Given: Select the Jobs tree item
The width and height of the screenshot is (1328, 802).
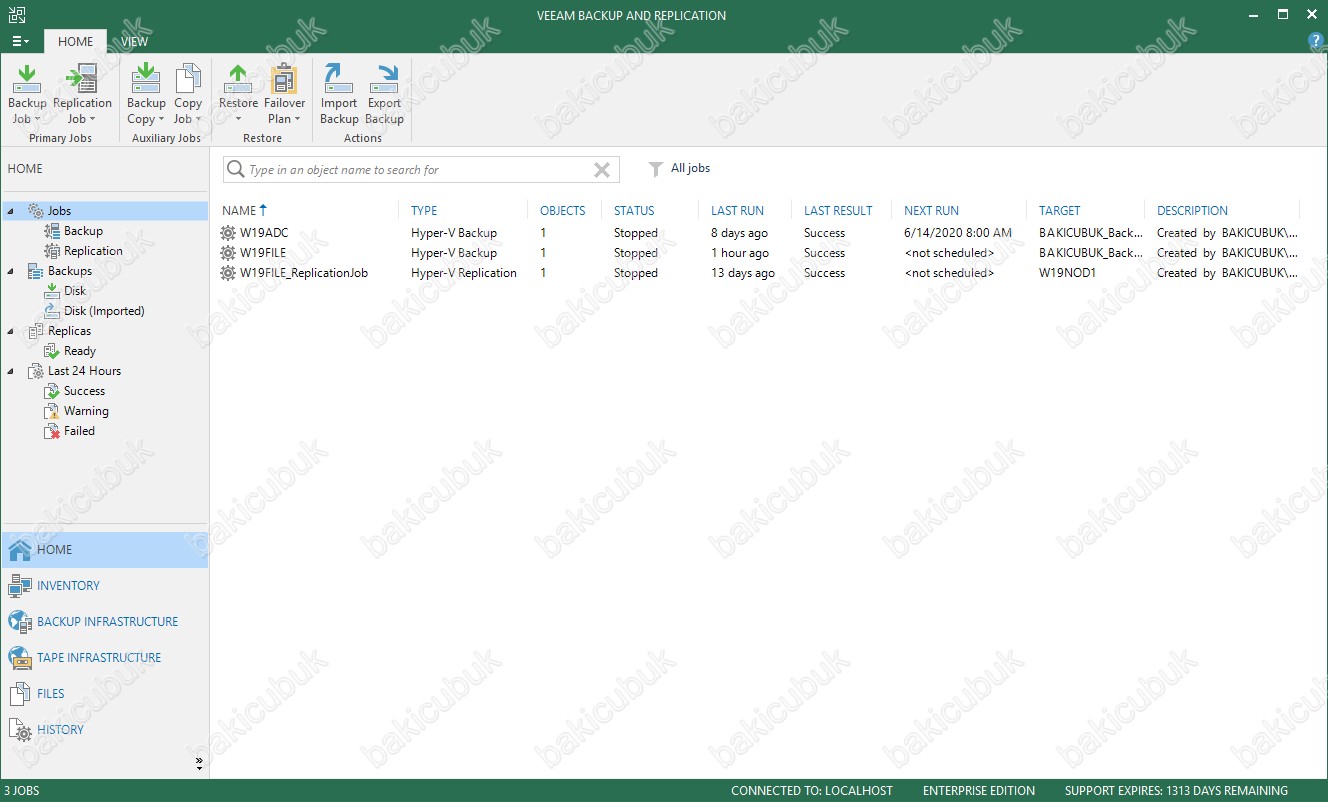Looking at the screenshot, I should click(59, 211).
